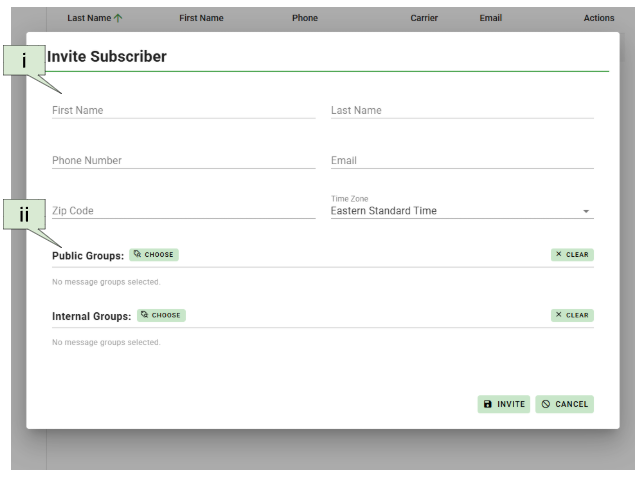The image size is (643, 477).
Task: Open the Time Zone dropdown arrow
Action: (586, 212)
